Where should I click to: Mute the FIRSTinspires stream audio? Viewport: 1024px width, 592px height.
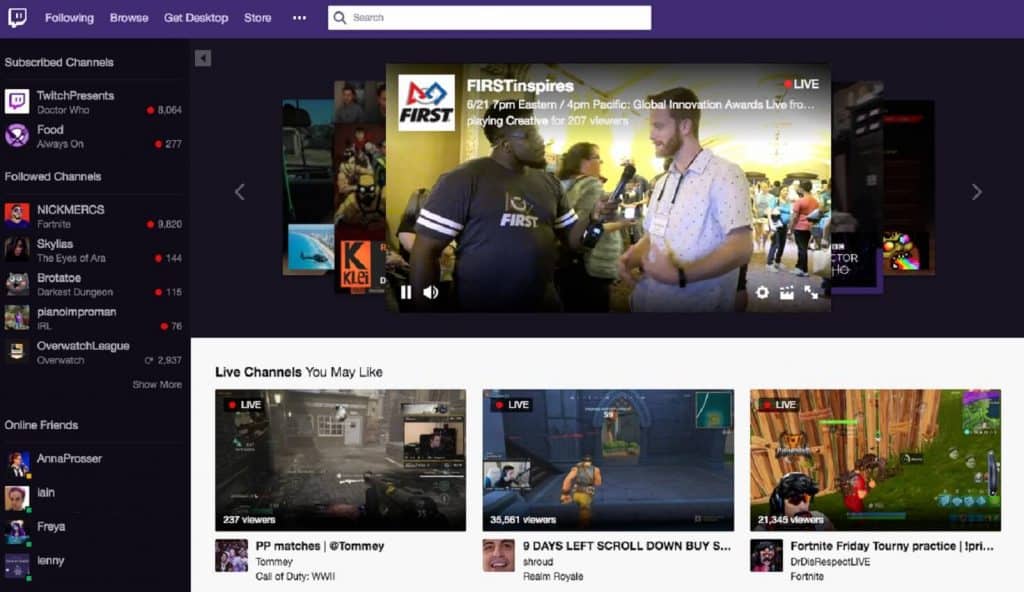pyautogui.click(x=430, y=292)
